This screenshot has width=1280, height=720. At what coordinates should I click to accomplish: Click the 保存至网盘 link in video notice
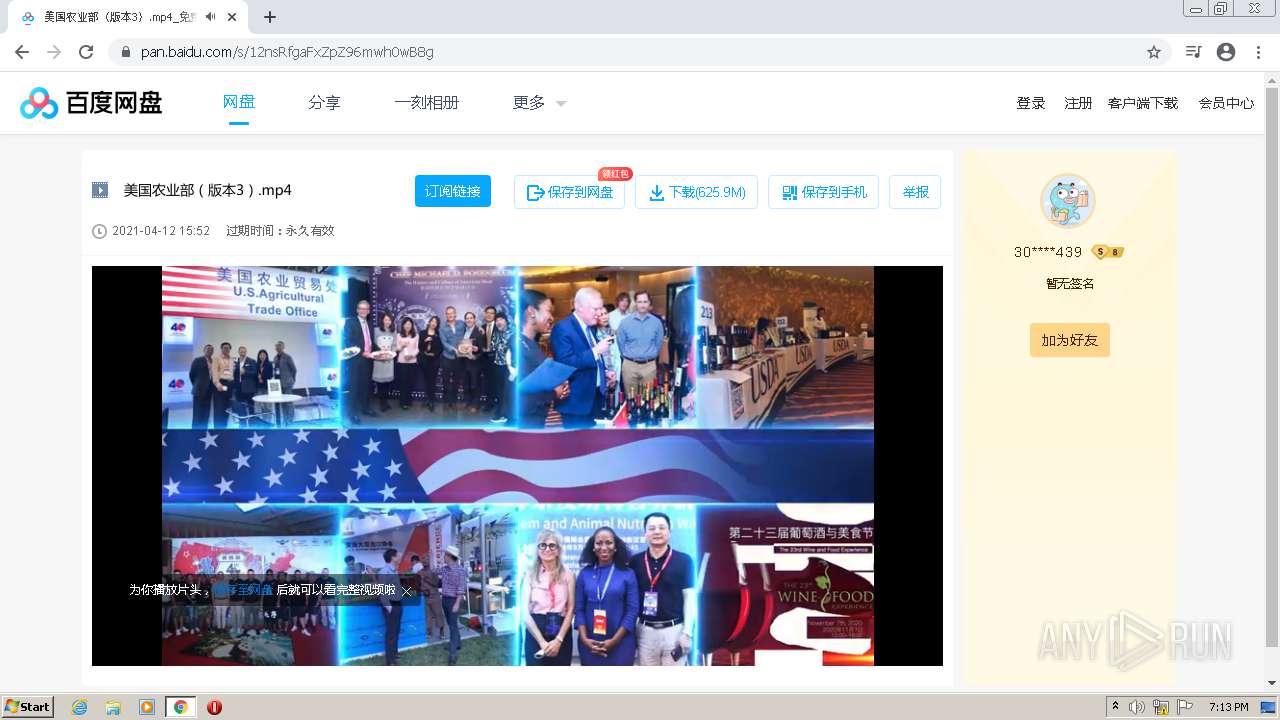click(243, 590)
